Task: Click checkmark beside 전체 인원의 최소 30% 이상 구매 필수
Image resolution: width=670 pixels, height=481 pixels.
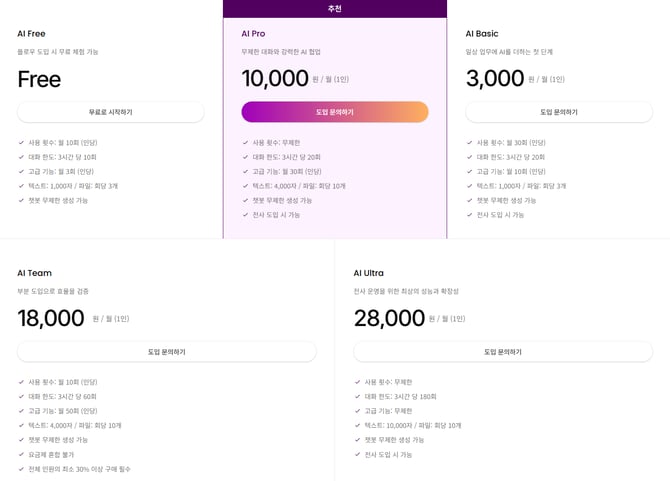Action: [21, 469]
